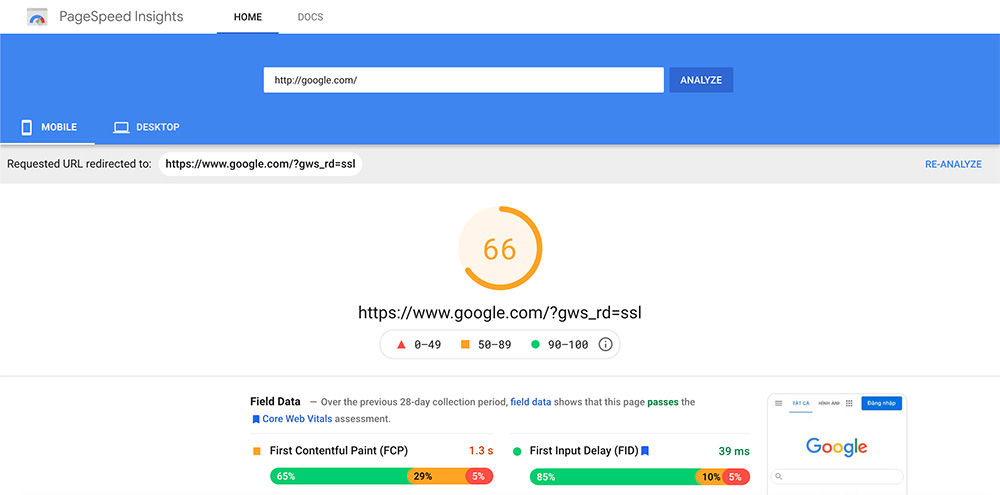Click the PageSpeed Insights logo icon
The width and height of the screenshot is (1000, 495).
pos(37,17)
